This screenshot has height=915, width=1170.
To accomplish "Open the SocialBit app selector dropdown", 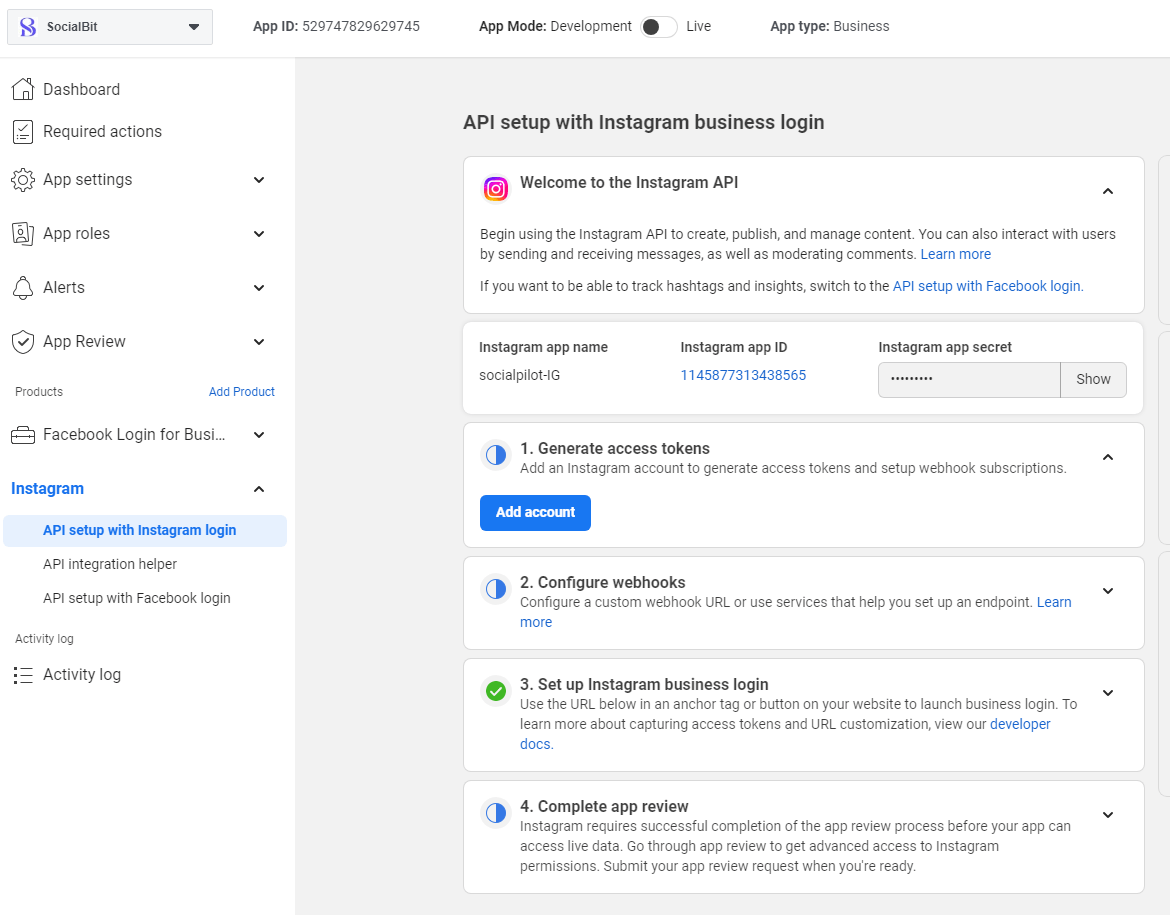I will click(x=110, y=27).
